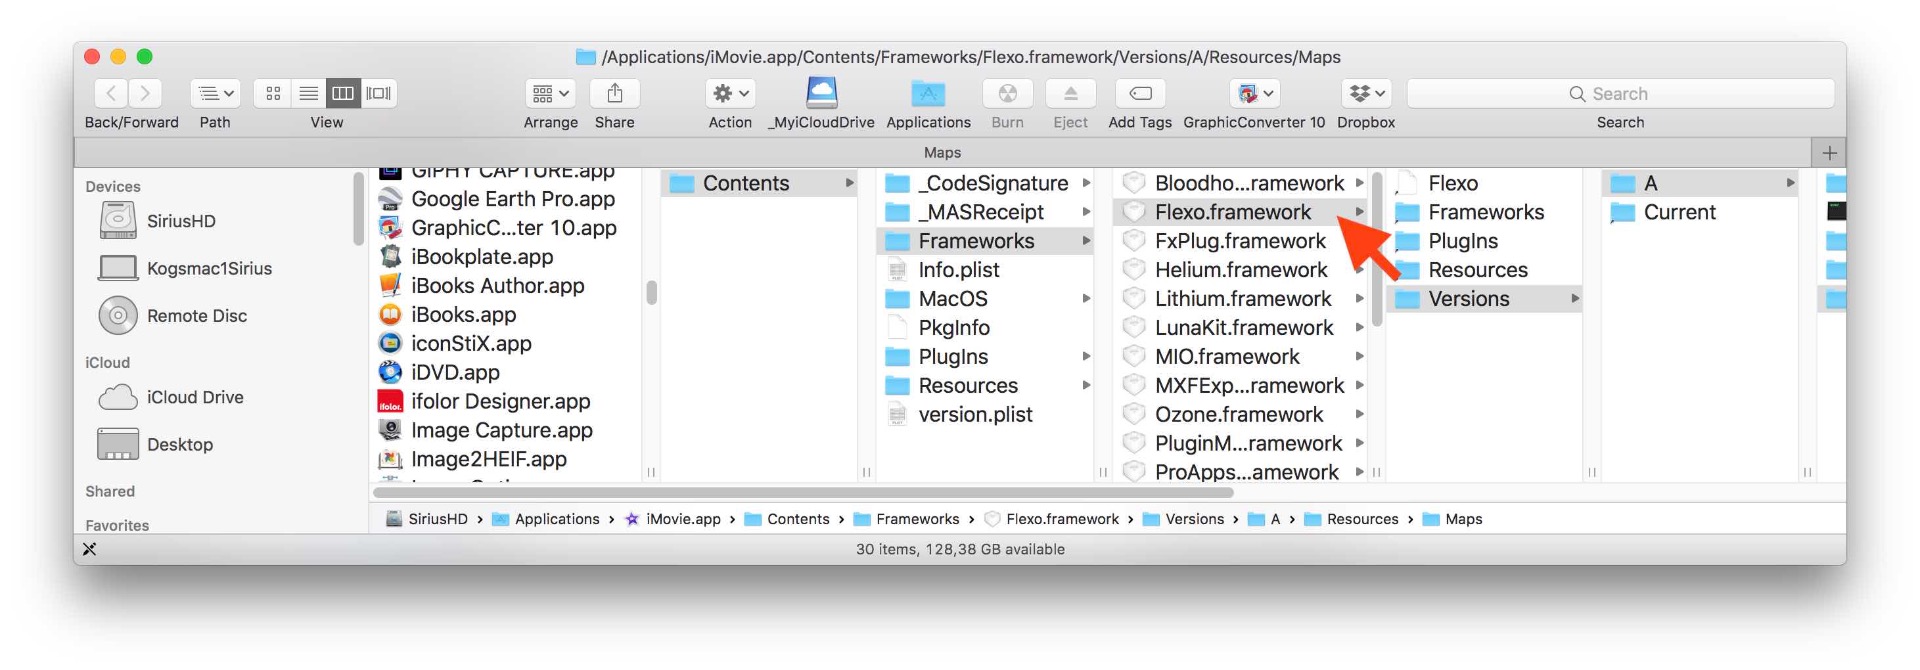This screenshot has width=1920, height=670.
Task: Open the Arrange dropdown
Action: tap(550, 93)
